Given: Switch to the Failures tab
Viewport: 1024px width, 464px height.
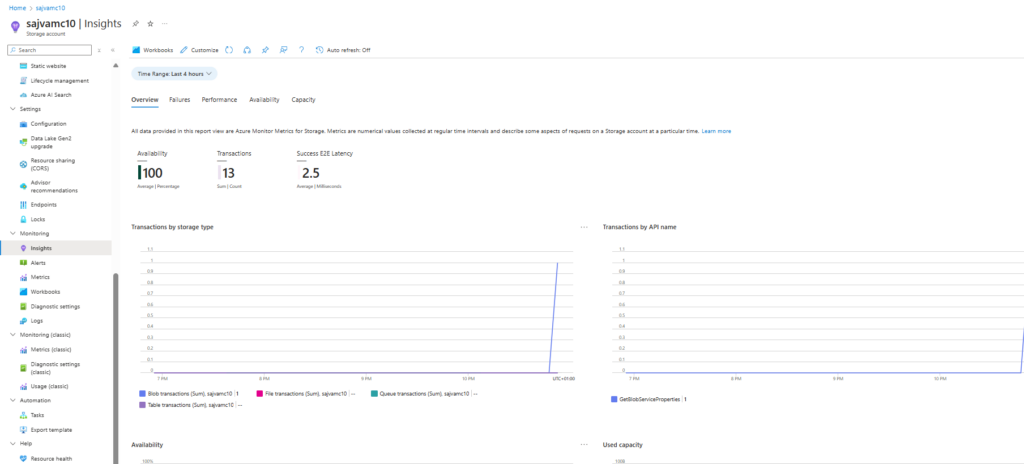Looking at the screenshot, I should pos(179,100).
